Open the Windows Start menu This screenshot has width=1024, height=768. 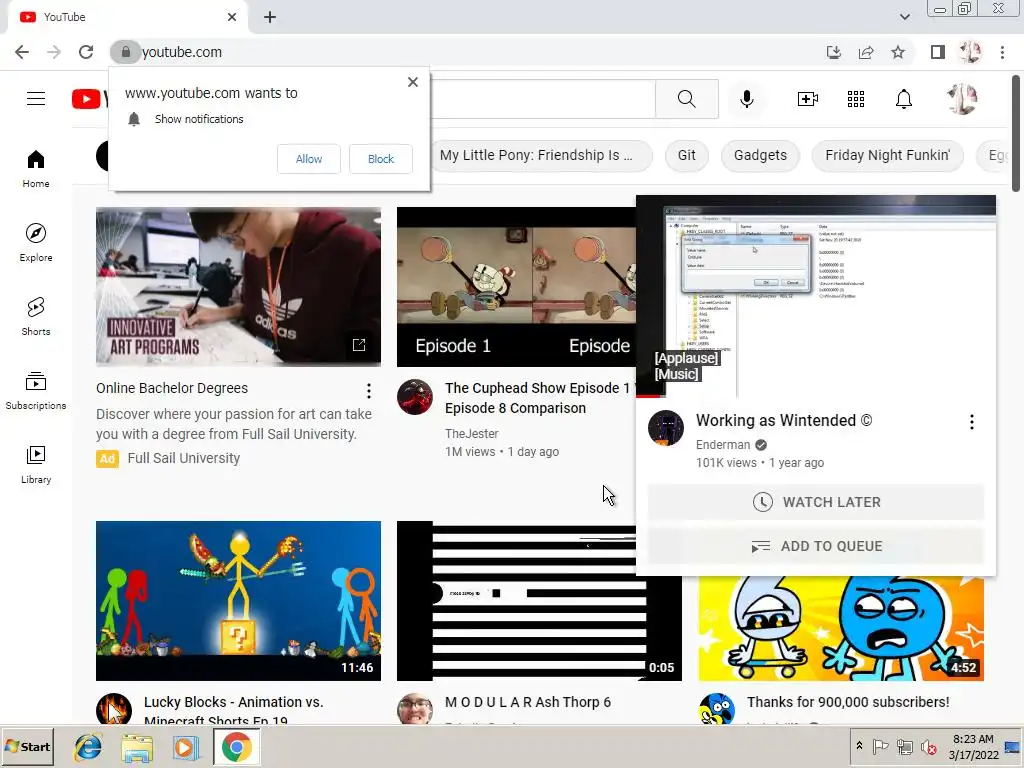click(x=27, y=746)
